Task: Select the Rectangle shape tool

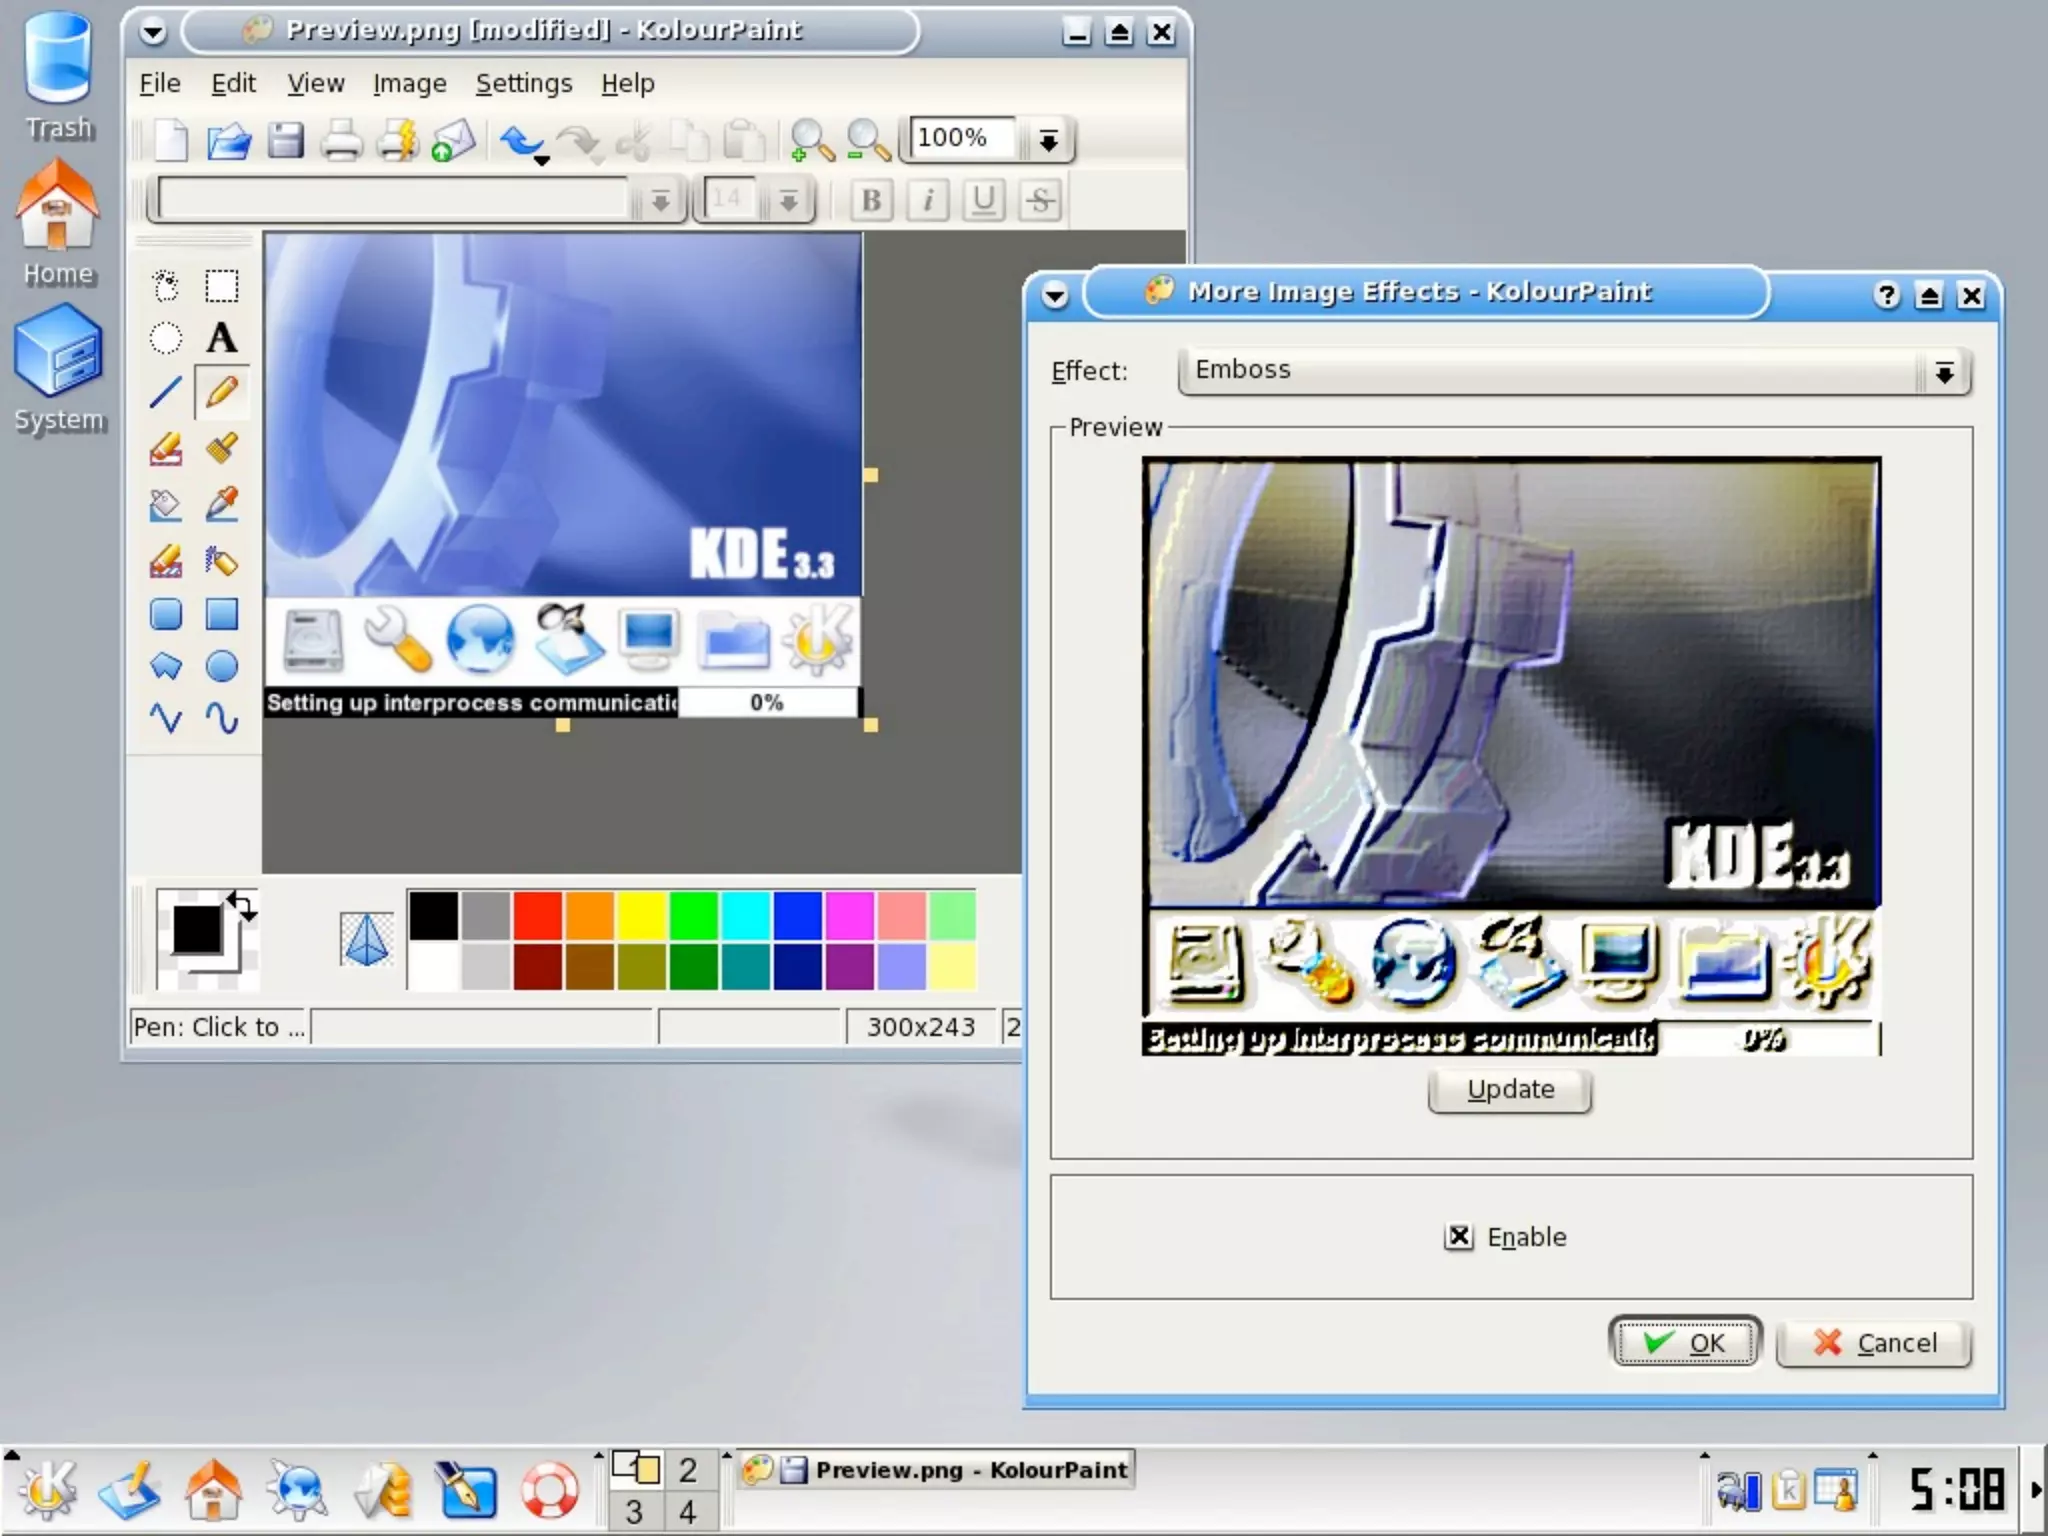Action: coord(222,614)
